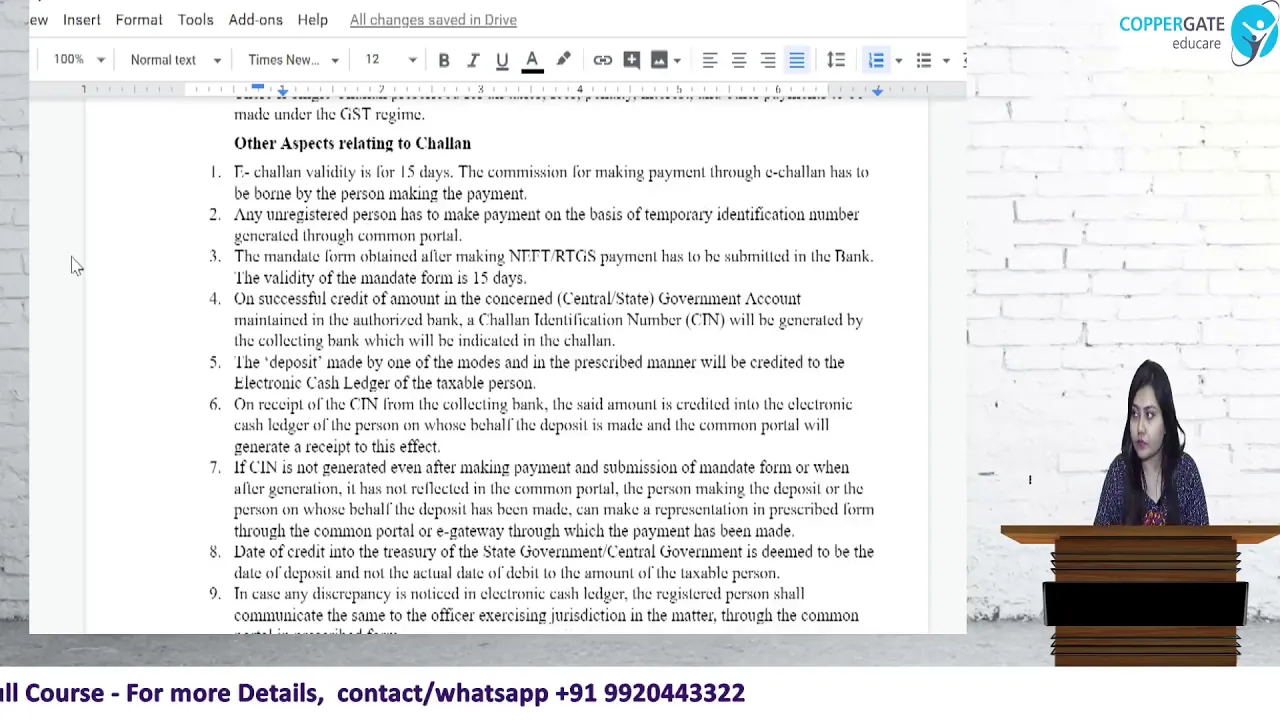Open the text color picker
Screen dimensions: 1280x720
(532, 60)
